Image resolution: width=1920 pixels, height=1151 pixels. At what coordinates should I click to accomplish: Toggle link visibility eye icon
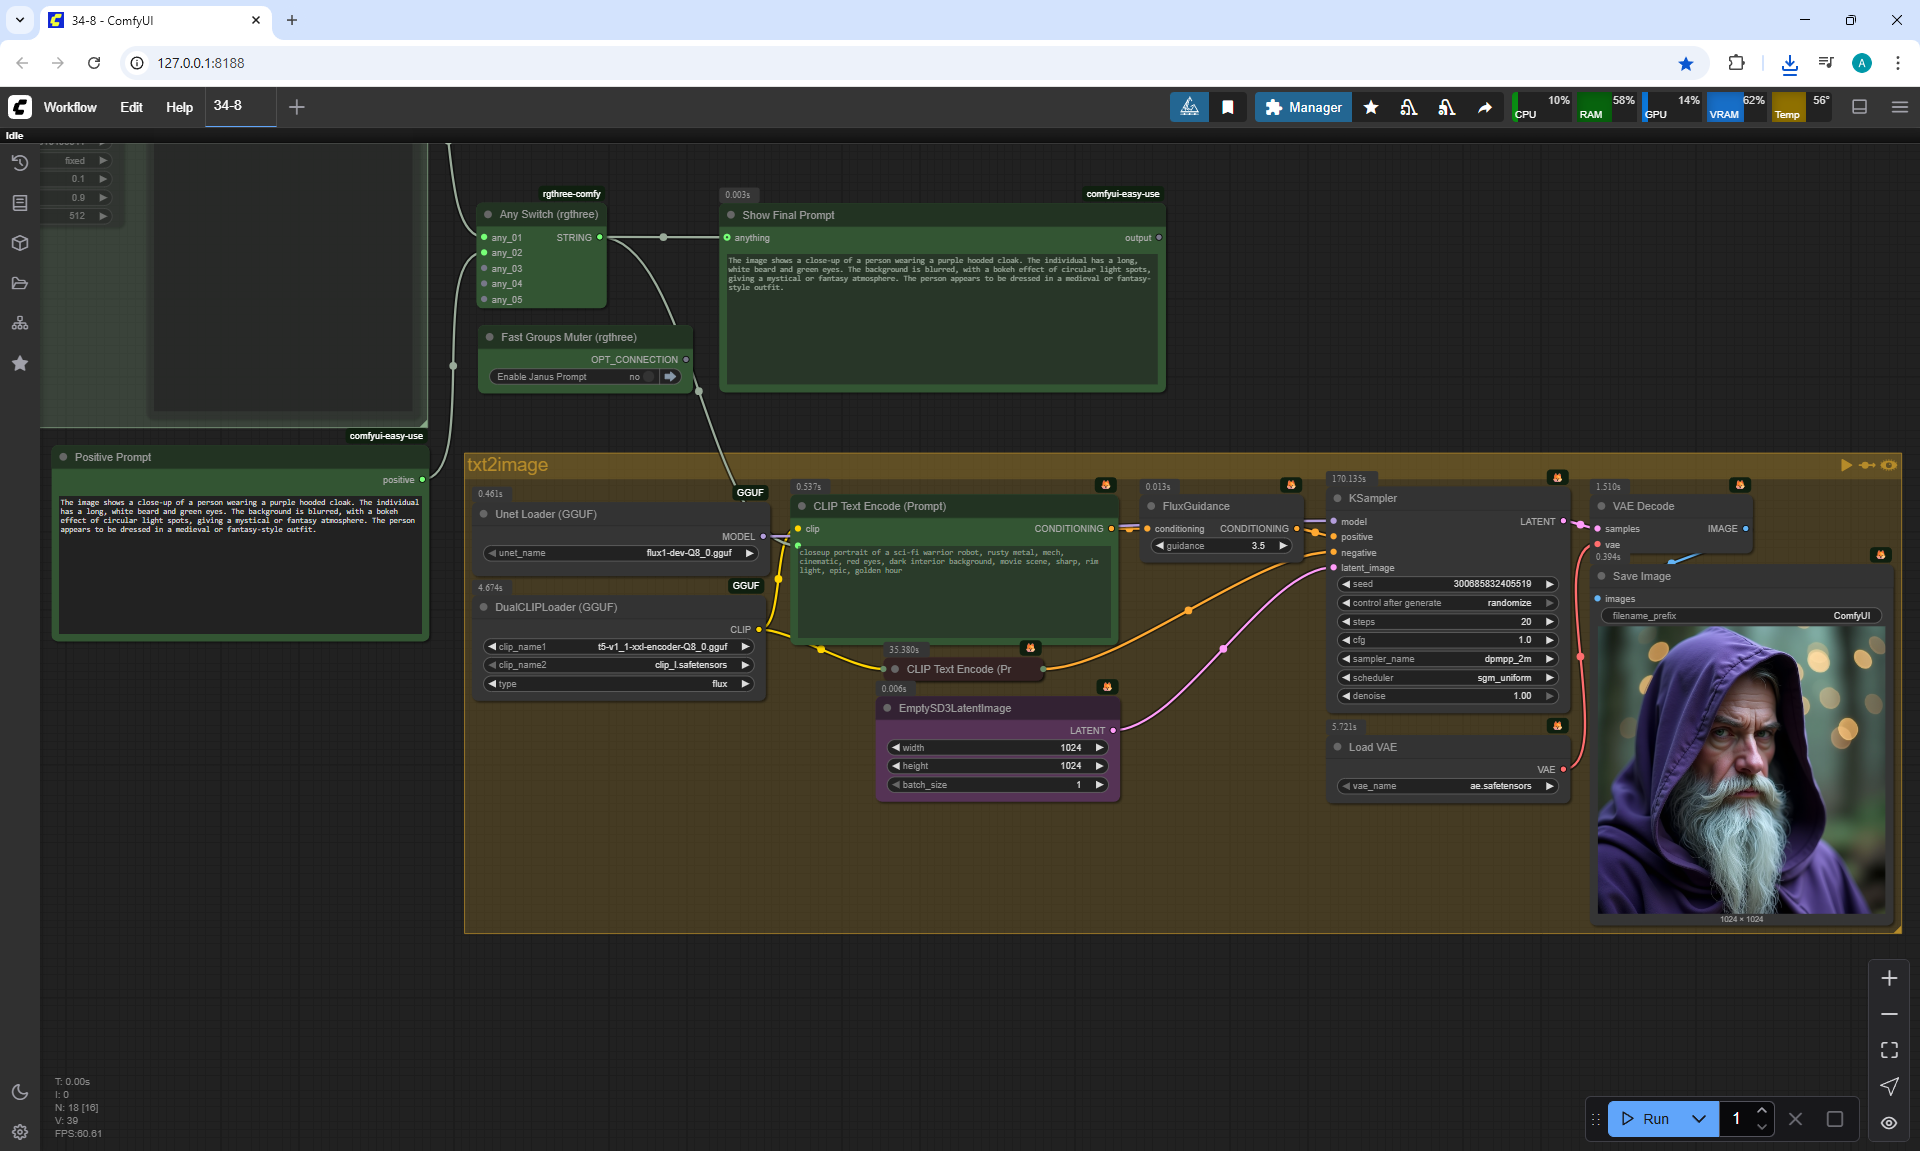coord(1889,1123)
